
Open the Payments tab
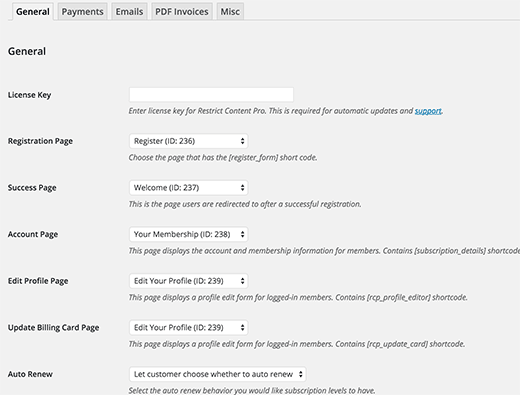[82, 12]
